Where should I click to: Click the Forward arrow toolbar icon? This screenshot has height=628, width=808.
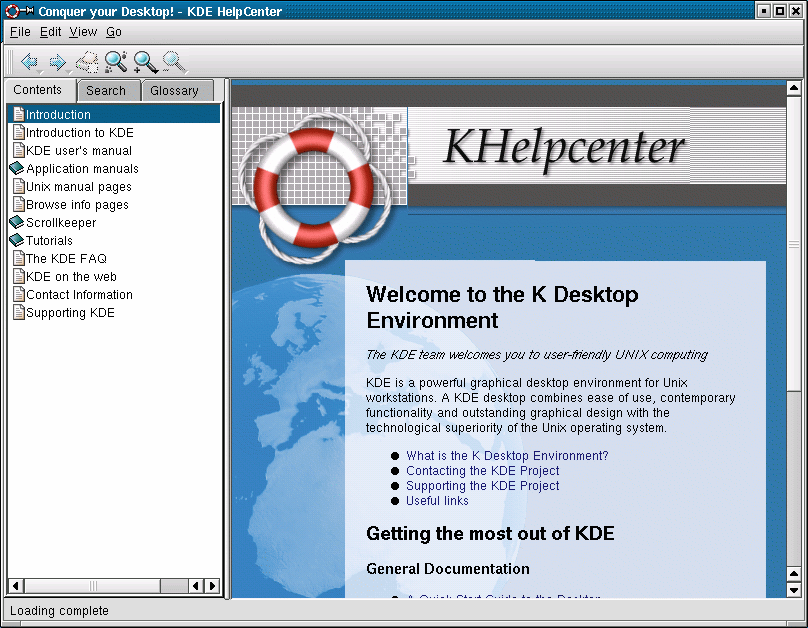click(x=57, y=62)
